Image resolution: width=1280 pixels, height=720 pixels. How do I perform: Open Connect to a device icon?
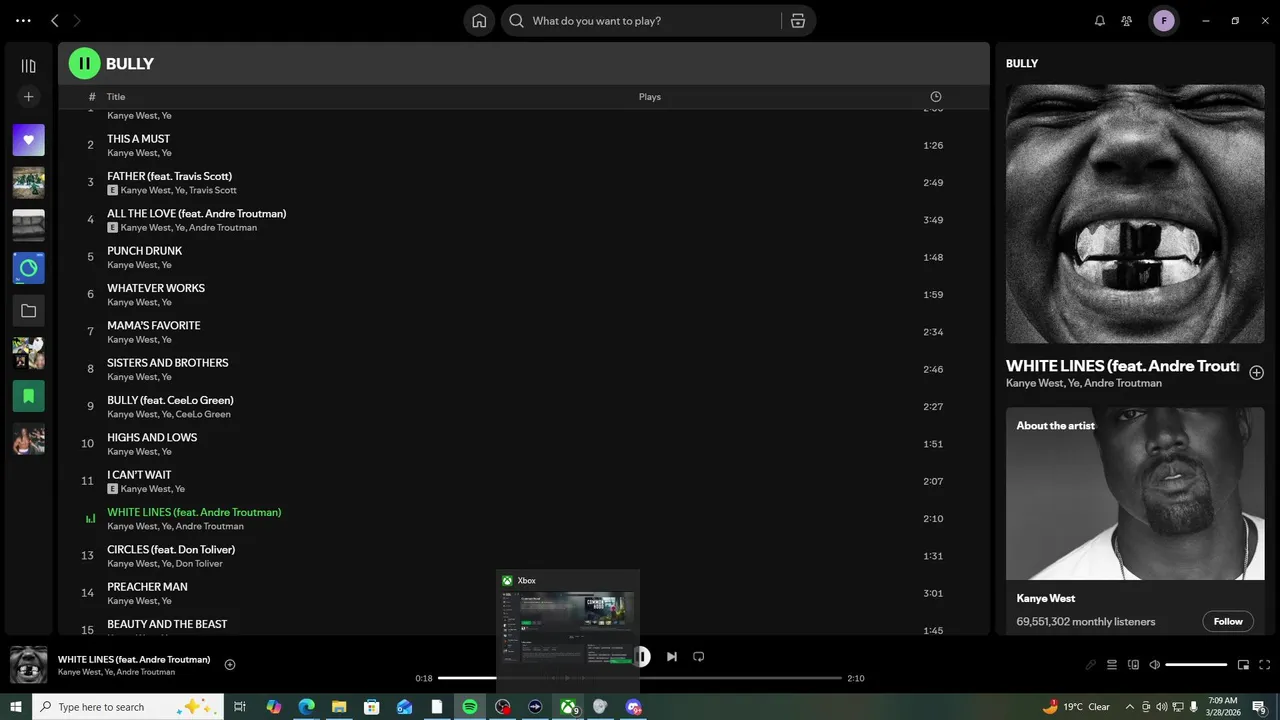1133,665
